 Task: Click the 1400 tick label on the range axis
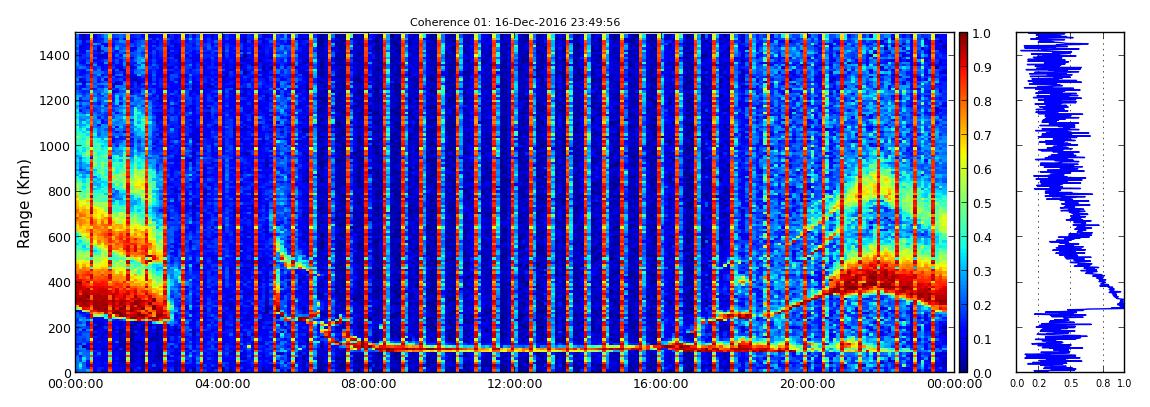(x=56, y=55)
